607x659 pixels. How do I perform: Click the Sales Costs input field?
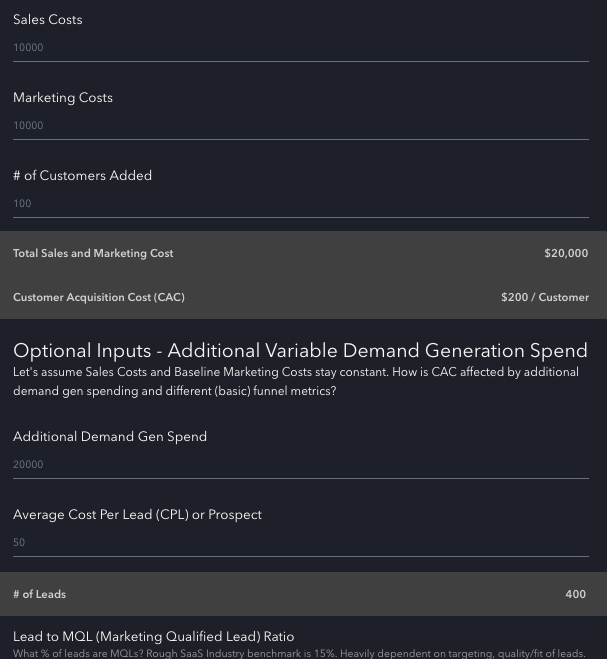pyautogui.click(x=300, y=47)
